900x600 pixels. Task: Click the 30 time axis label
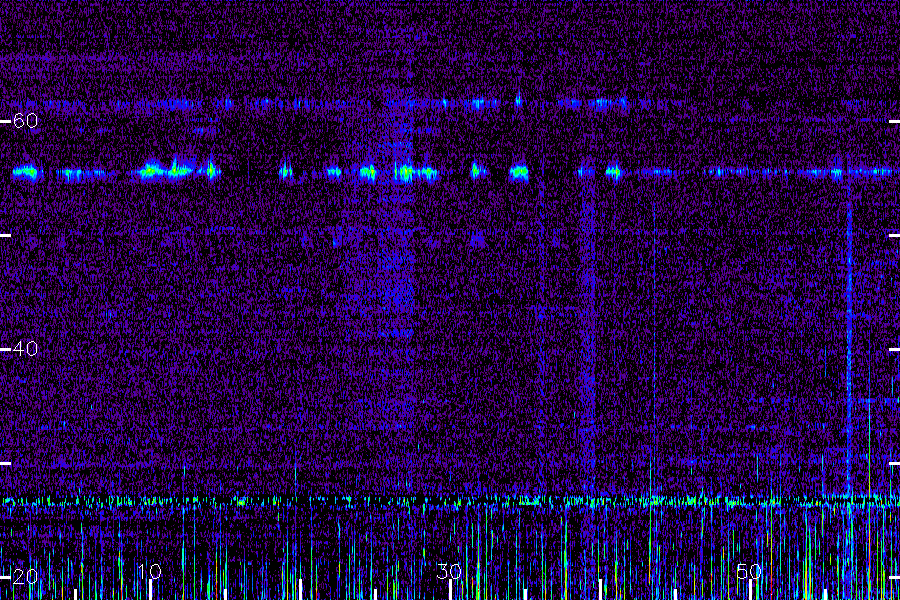pos(449,571)
